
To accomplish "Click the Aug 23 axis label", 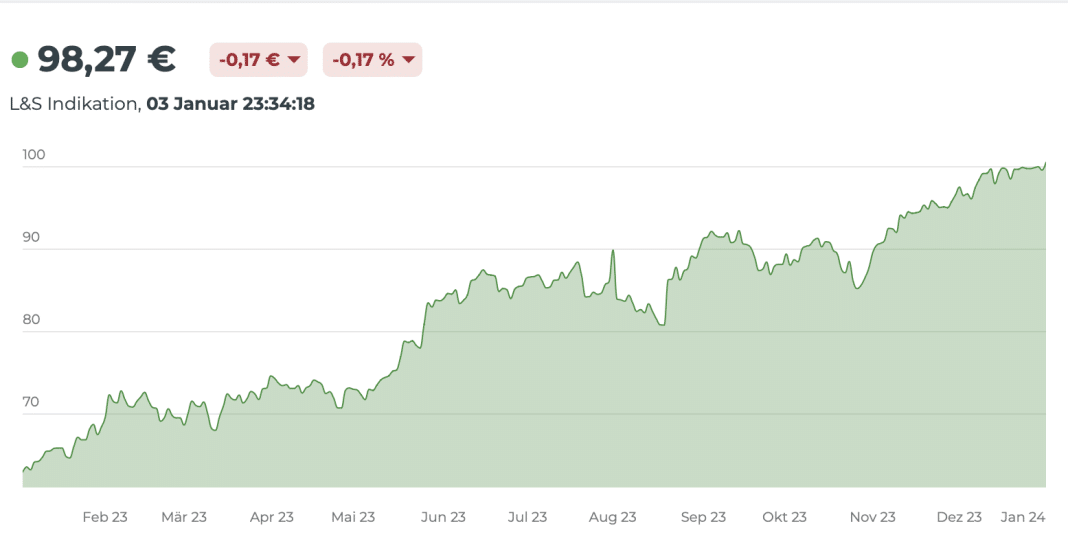I will coord(613,517).
